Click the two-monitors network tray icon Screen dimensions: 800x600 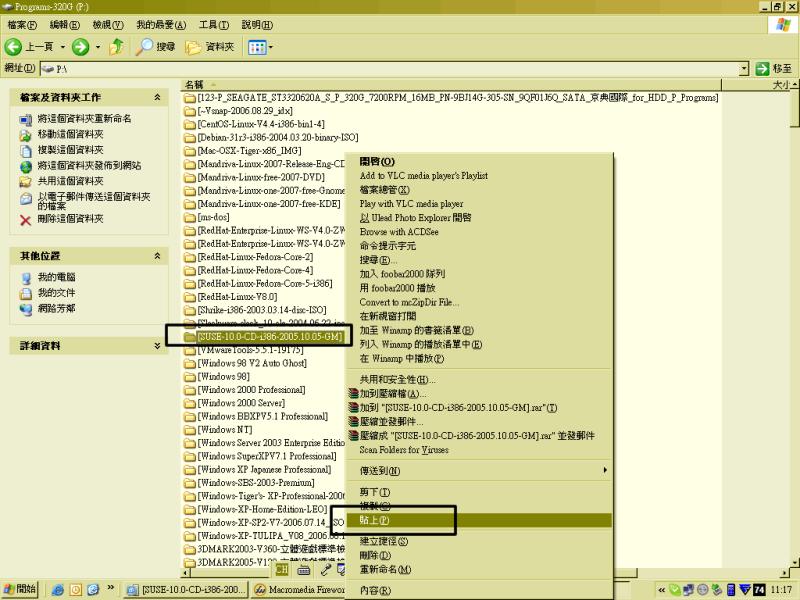coord(689,590)
